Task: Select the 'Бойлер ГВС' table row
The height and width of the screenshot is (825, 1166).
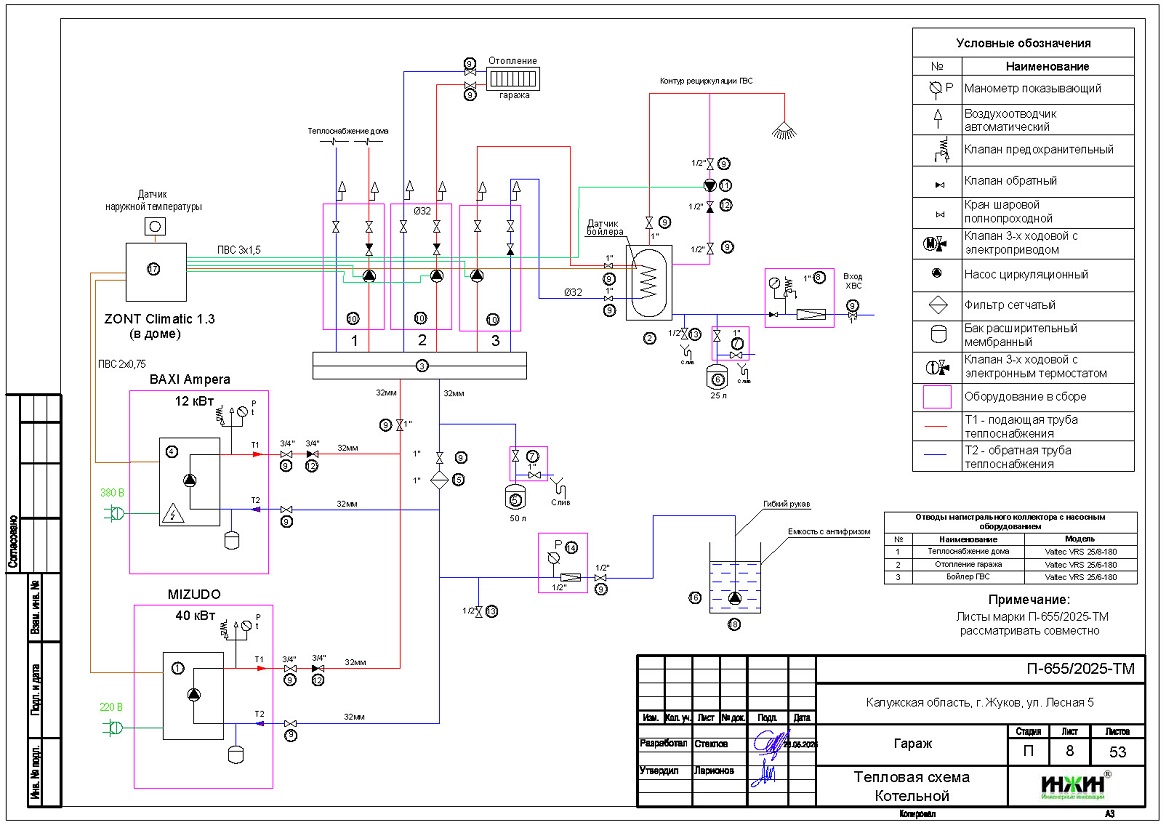Action: pyautogui.click(x=1009, y=577)
